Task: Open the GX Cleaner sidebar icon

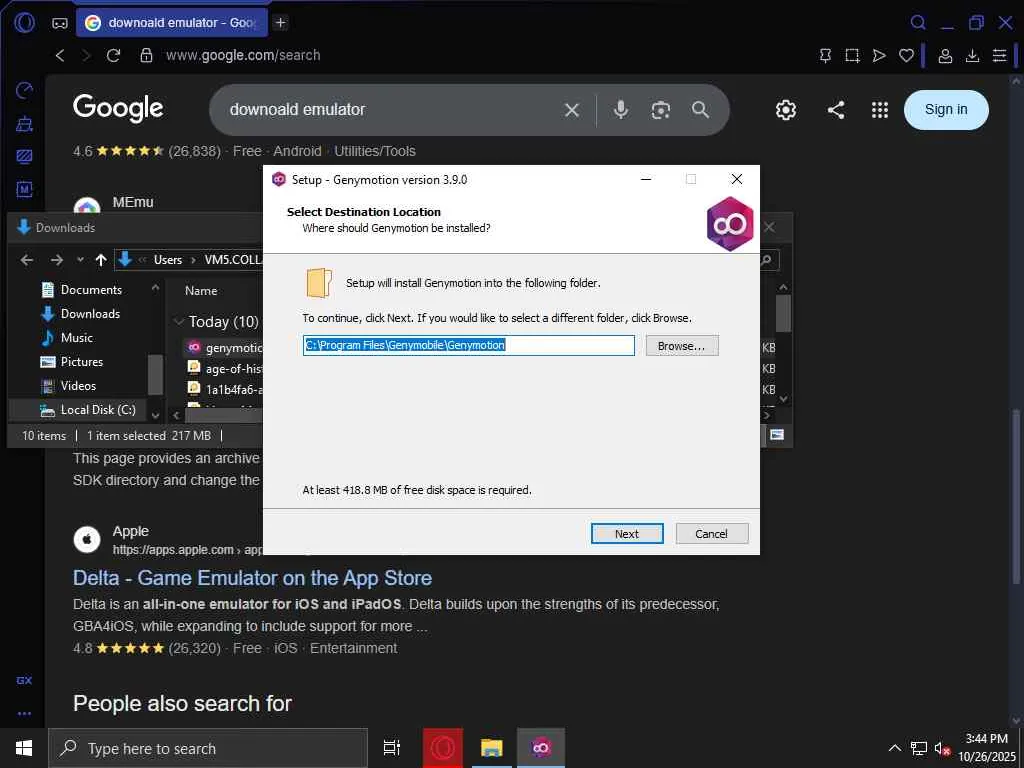Action: pyautogui.click(x=24, y=123)
